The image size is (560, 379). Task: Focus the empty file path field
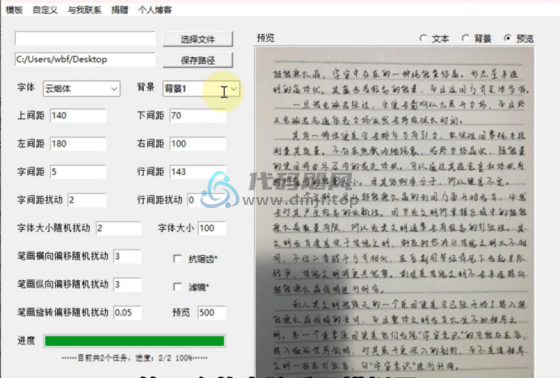(x=85, y=38)
